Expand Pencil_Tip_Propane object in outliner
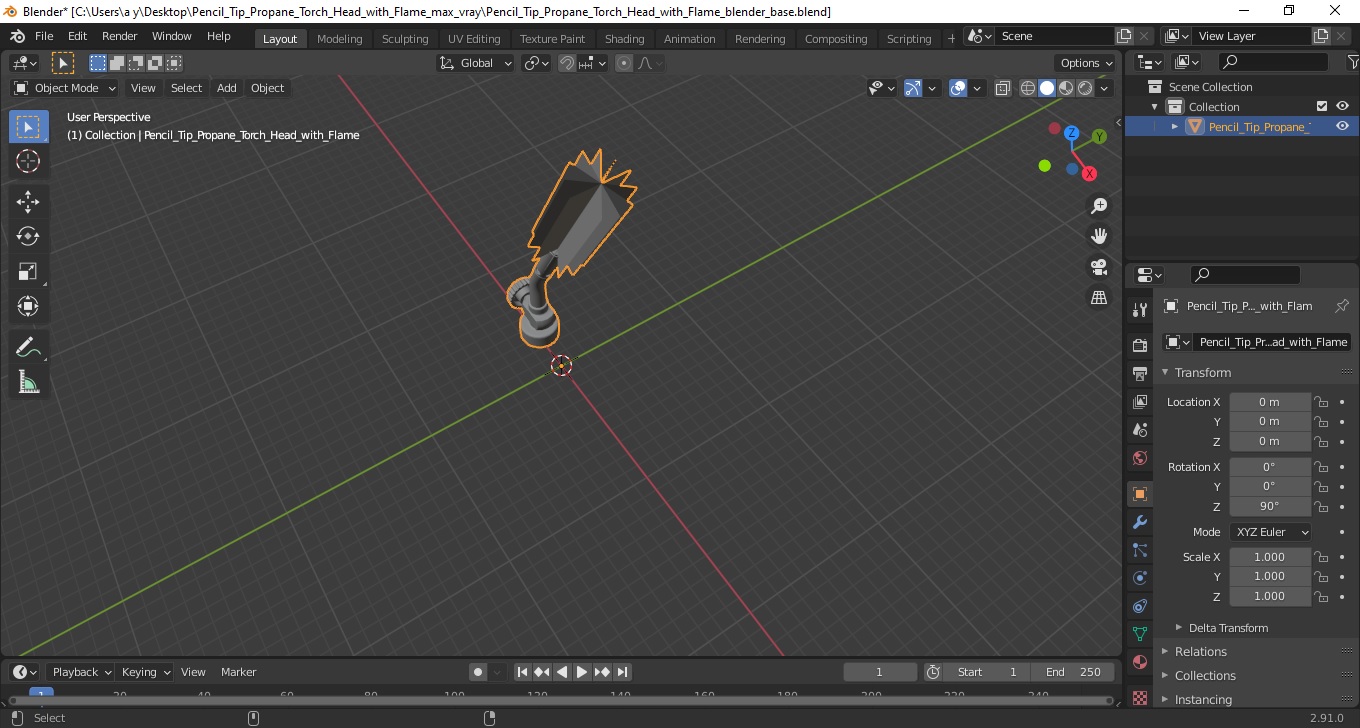This screenshot has height=728, width=1360. point(1175,127)
